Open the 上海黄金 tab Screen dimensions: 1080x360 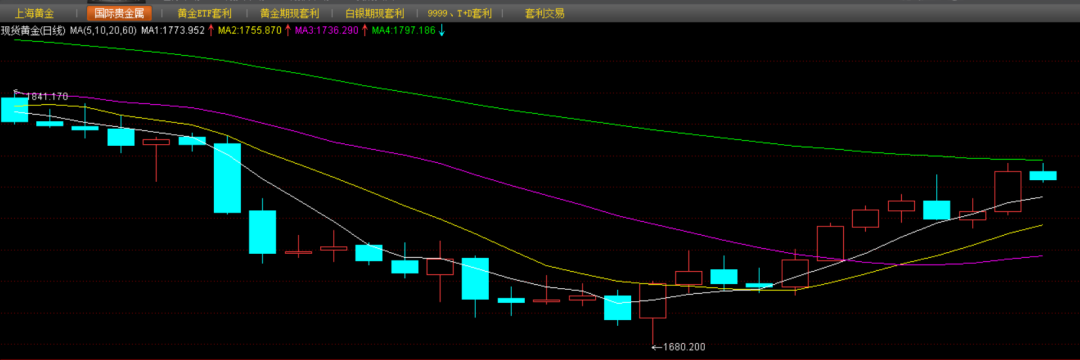tap(34, 13)
